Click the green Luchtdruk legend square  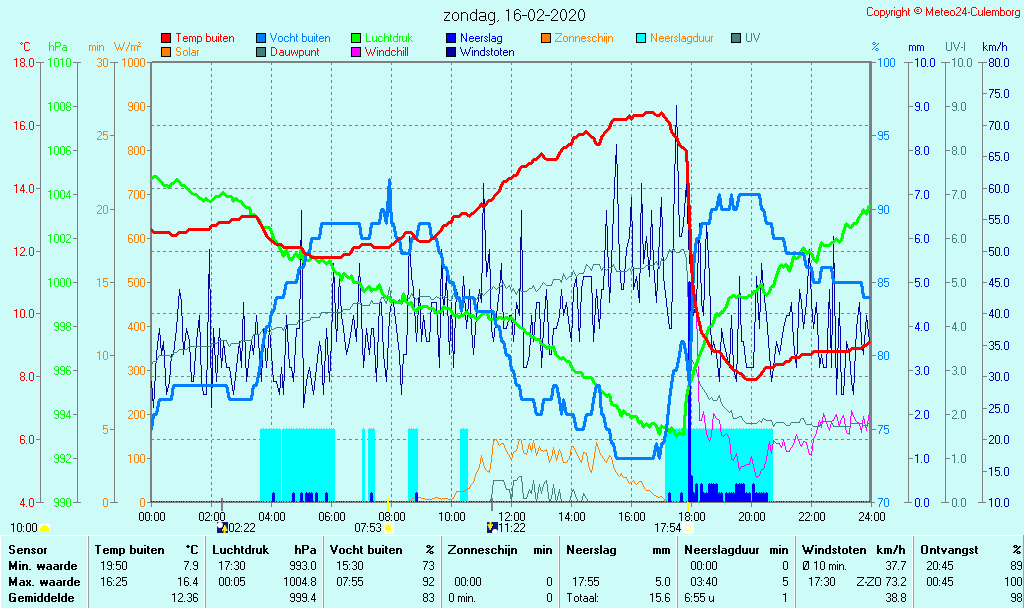coord(356,38)
